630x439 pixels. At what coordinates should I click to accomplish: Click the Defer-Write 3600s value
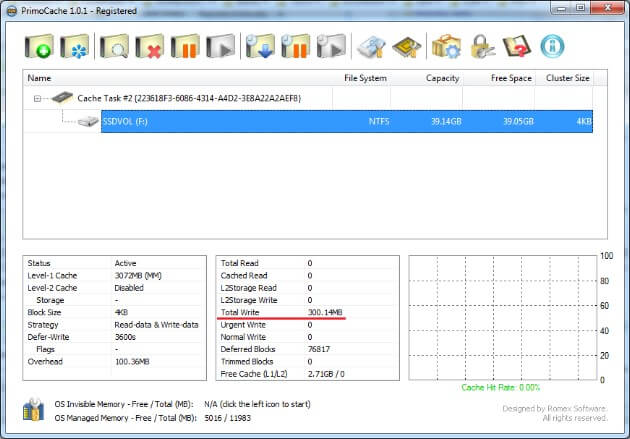(x=125, y=337)
